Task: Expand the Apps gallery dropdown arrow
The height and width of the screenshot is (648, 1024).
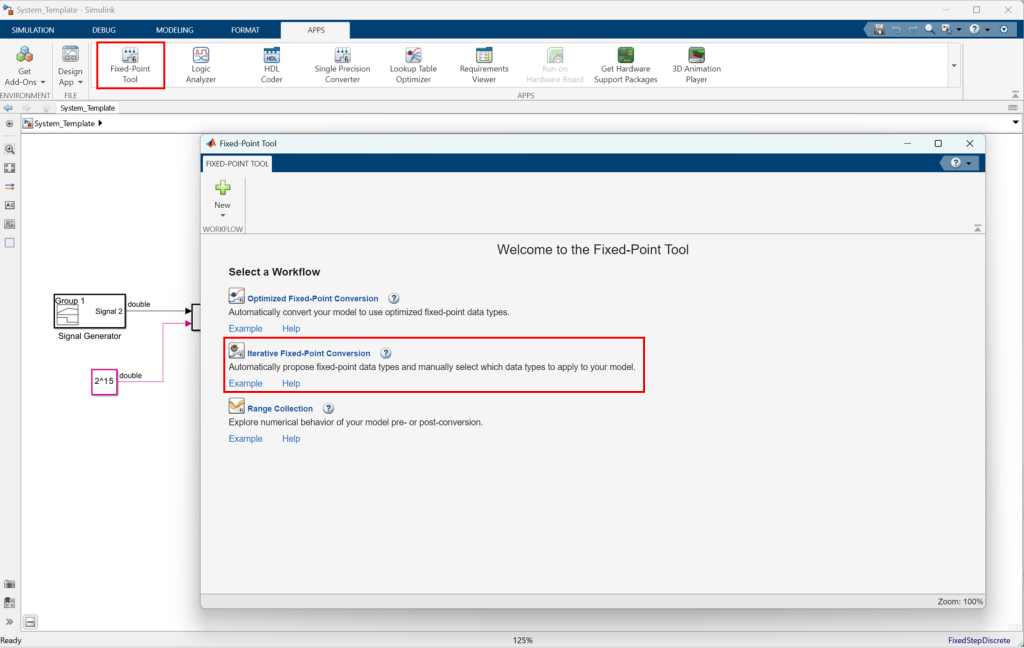Action: click(953, 65)
